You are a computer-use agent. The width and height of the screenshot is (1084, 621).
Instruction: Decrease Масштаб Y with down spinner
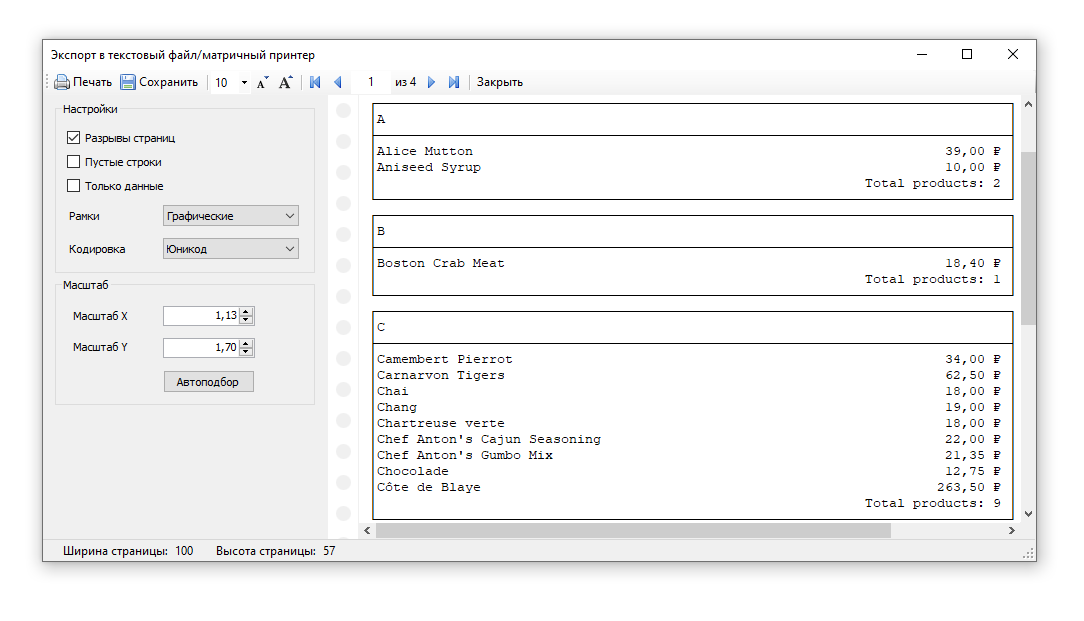(247, 352)
